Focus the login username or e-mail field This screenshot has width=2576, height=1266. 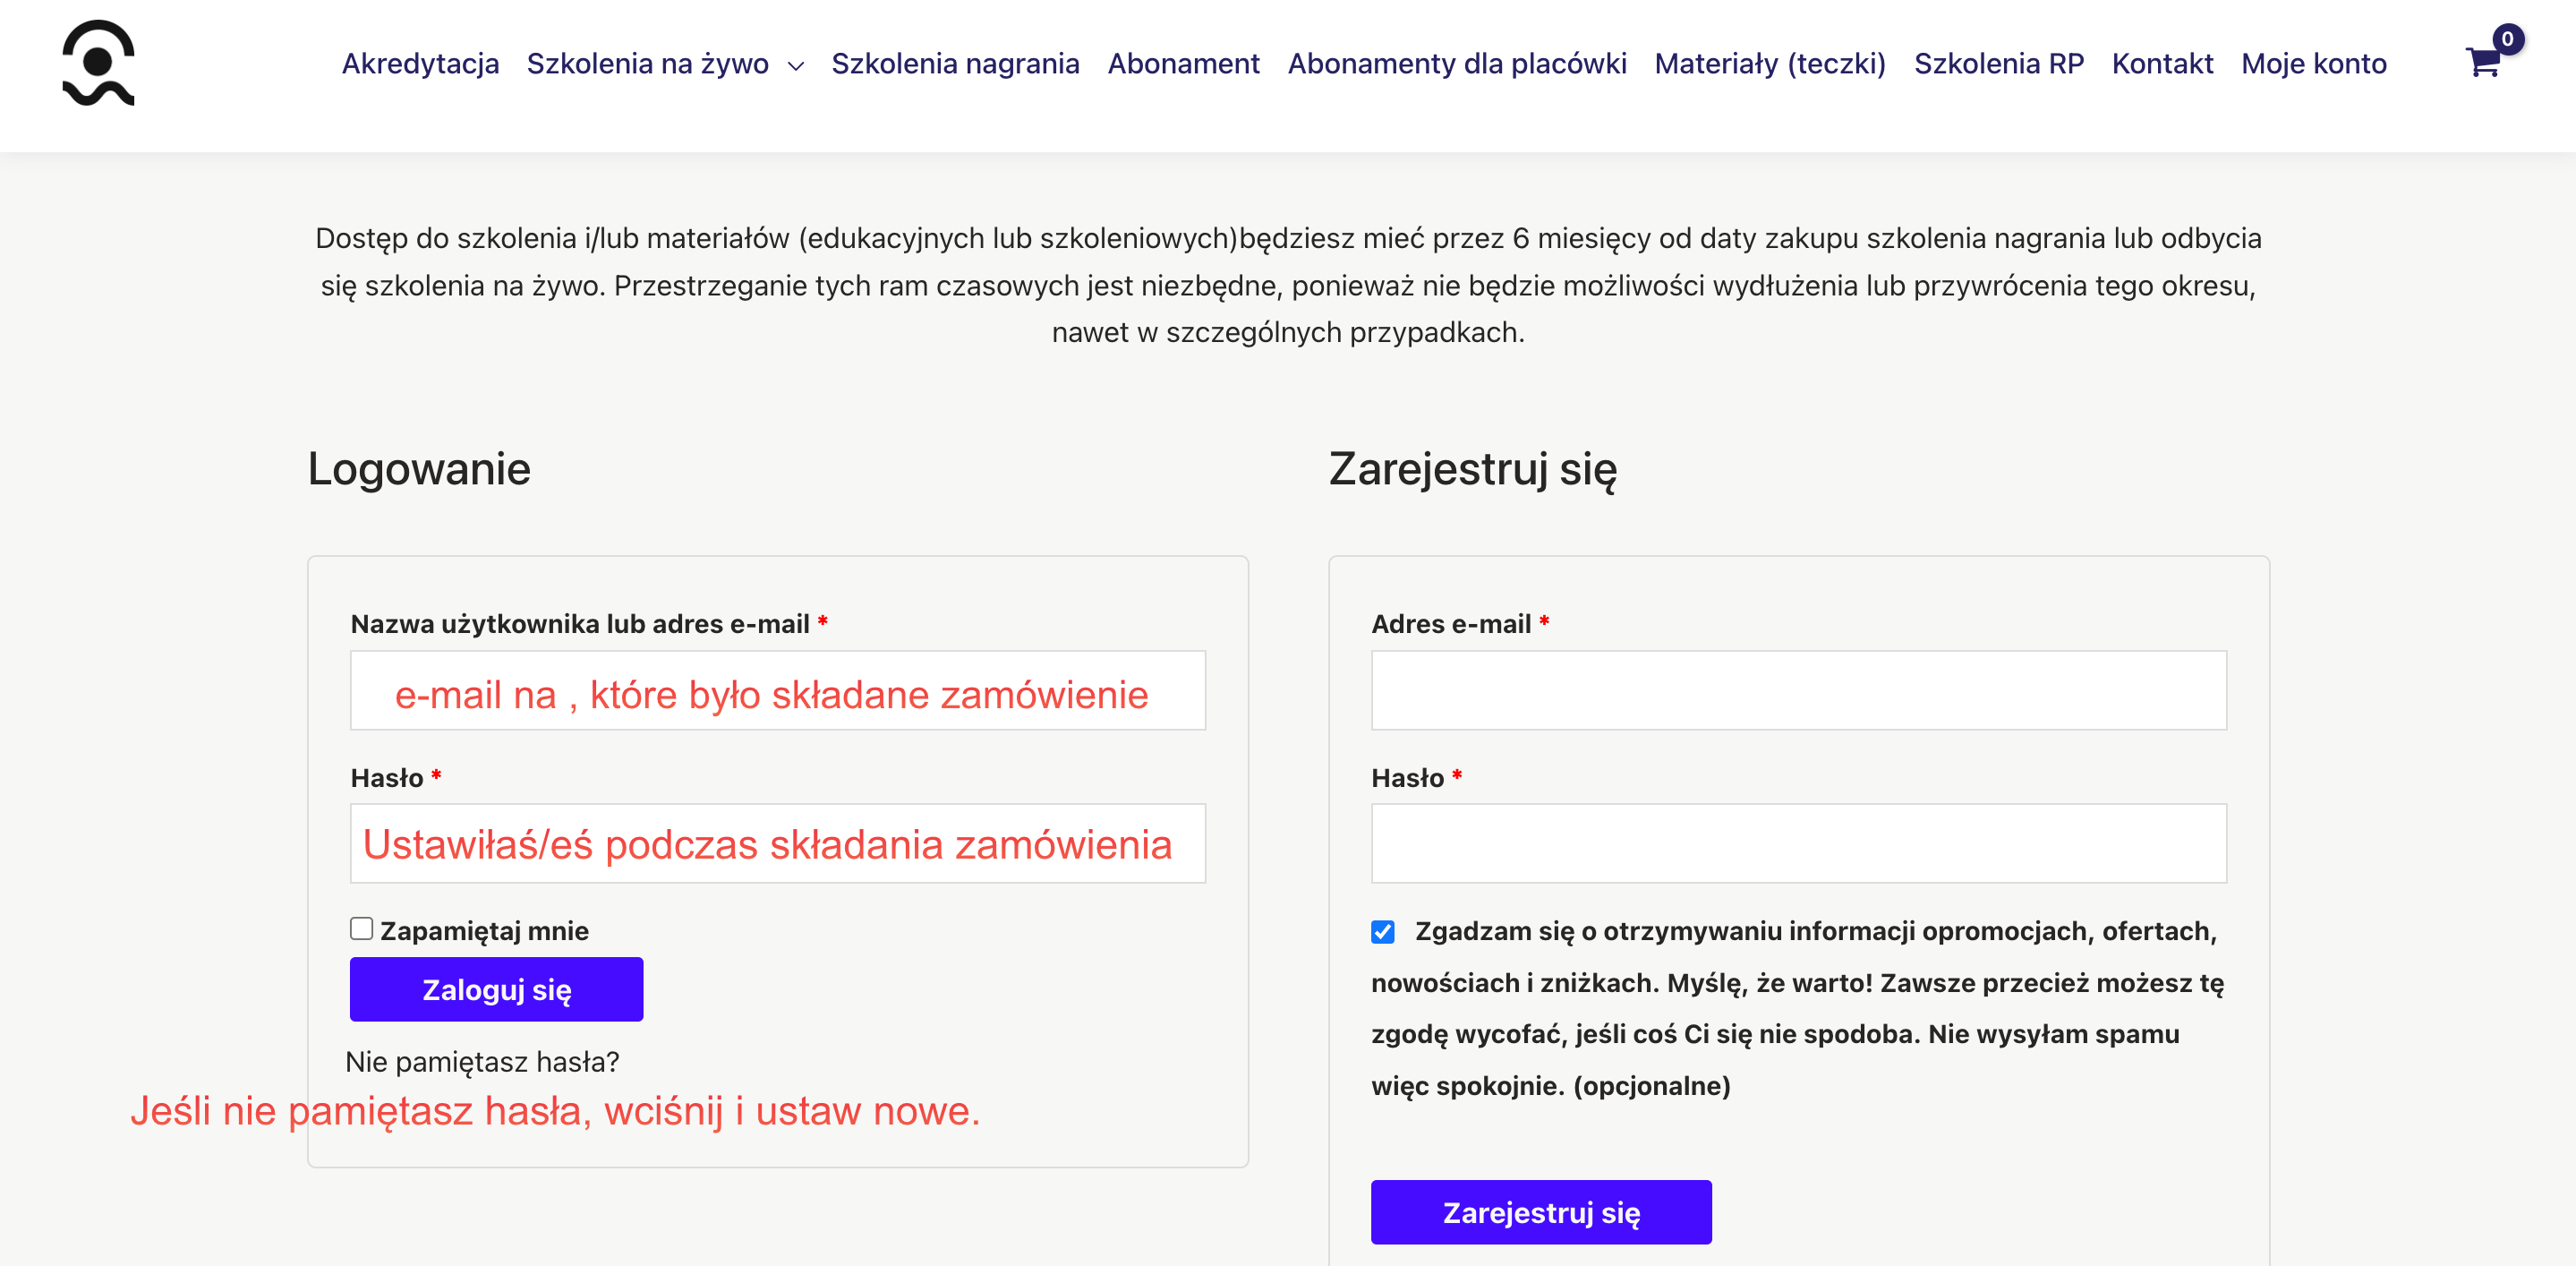(777, 690)
